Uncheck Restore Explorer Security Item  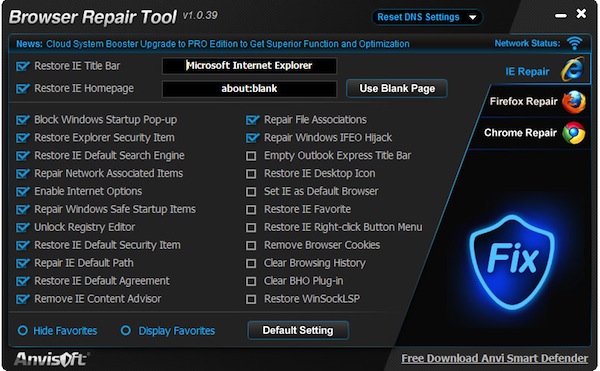(23, 138)
